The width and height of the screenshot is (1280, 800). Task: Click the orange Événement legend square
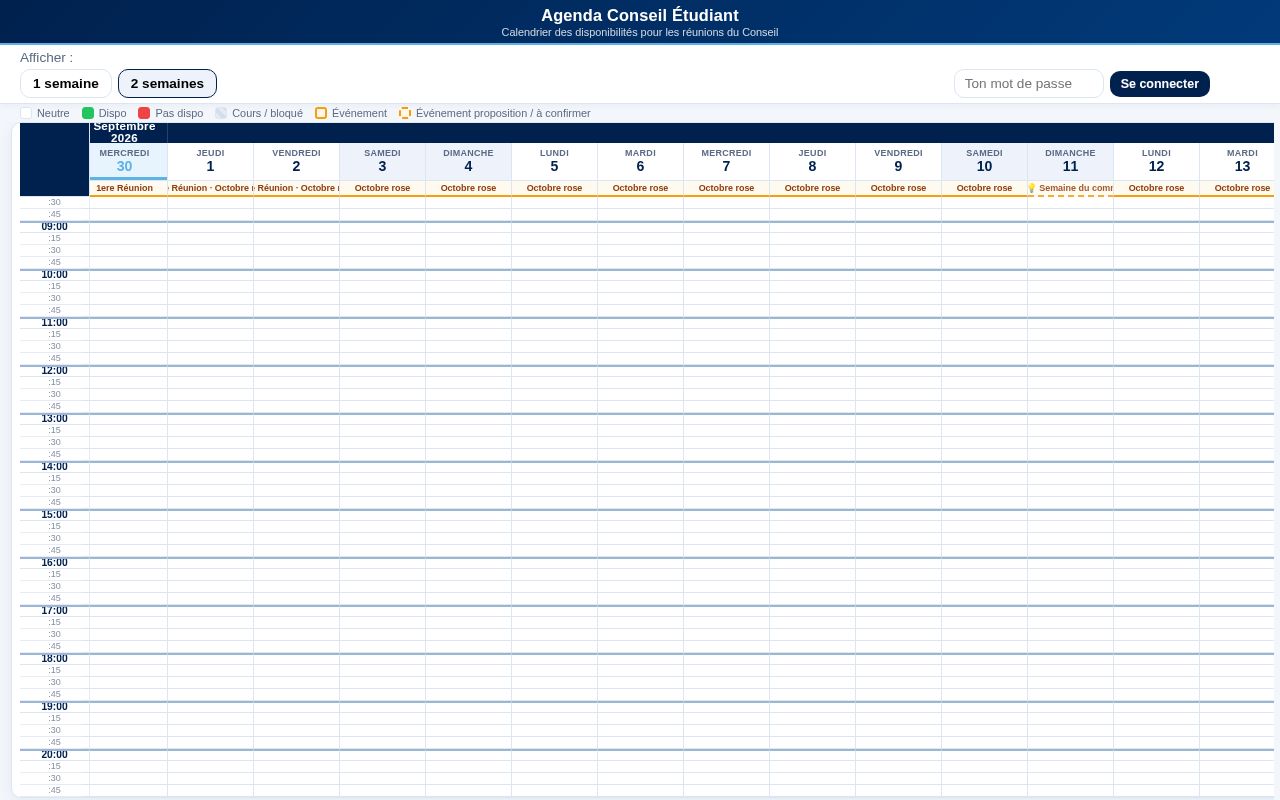tap(321, 113)
